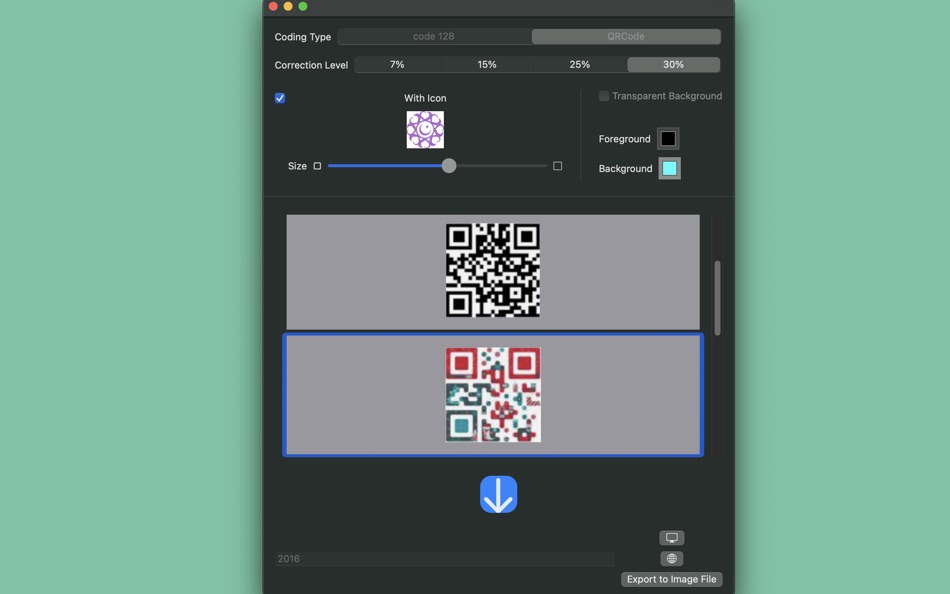This screenshot has height=594, width=950.
Task: Set correction level to 7%
Action: tap(397, 64)
